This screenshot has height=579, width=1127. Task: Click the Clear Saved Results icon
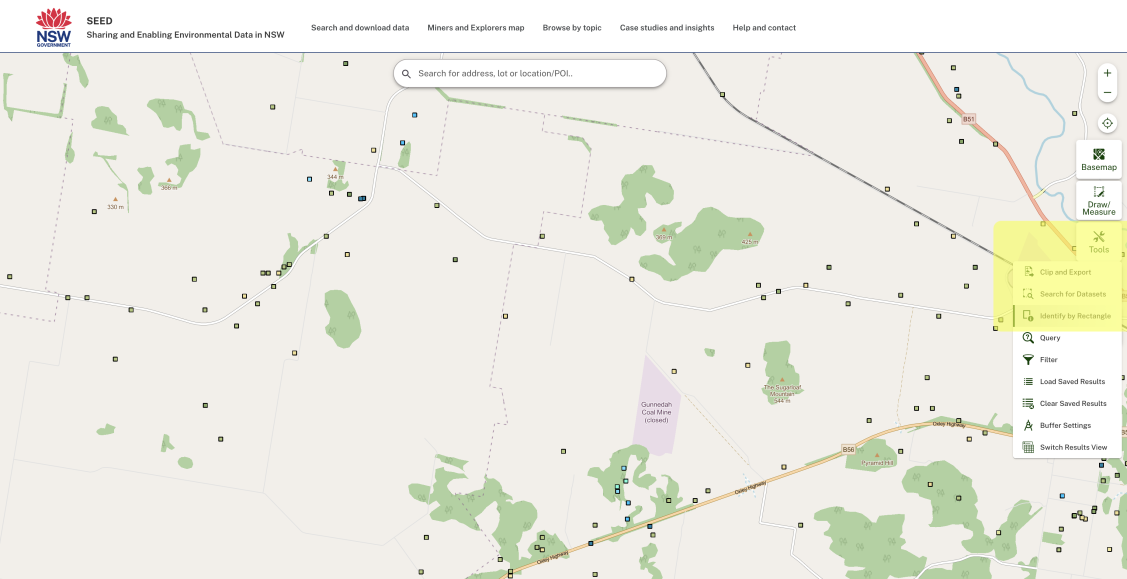[x=1028, y=404]
